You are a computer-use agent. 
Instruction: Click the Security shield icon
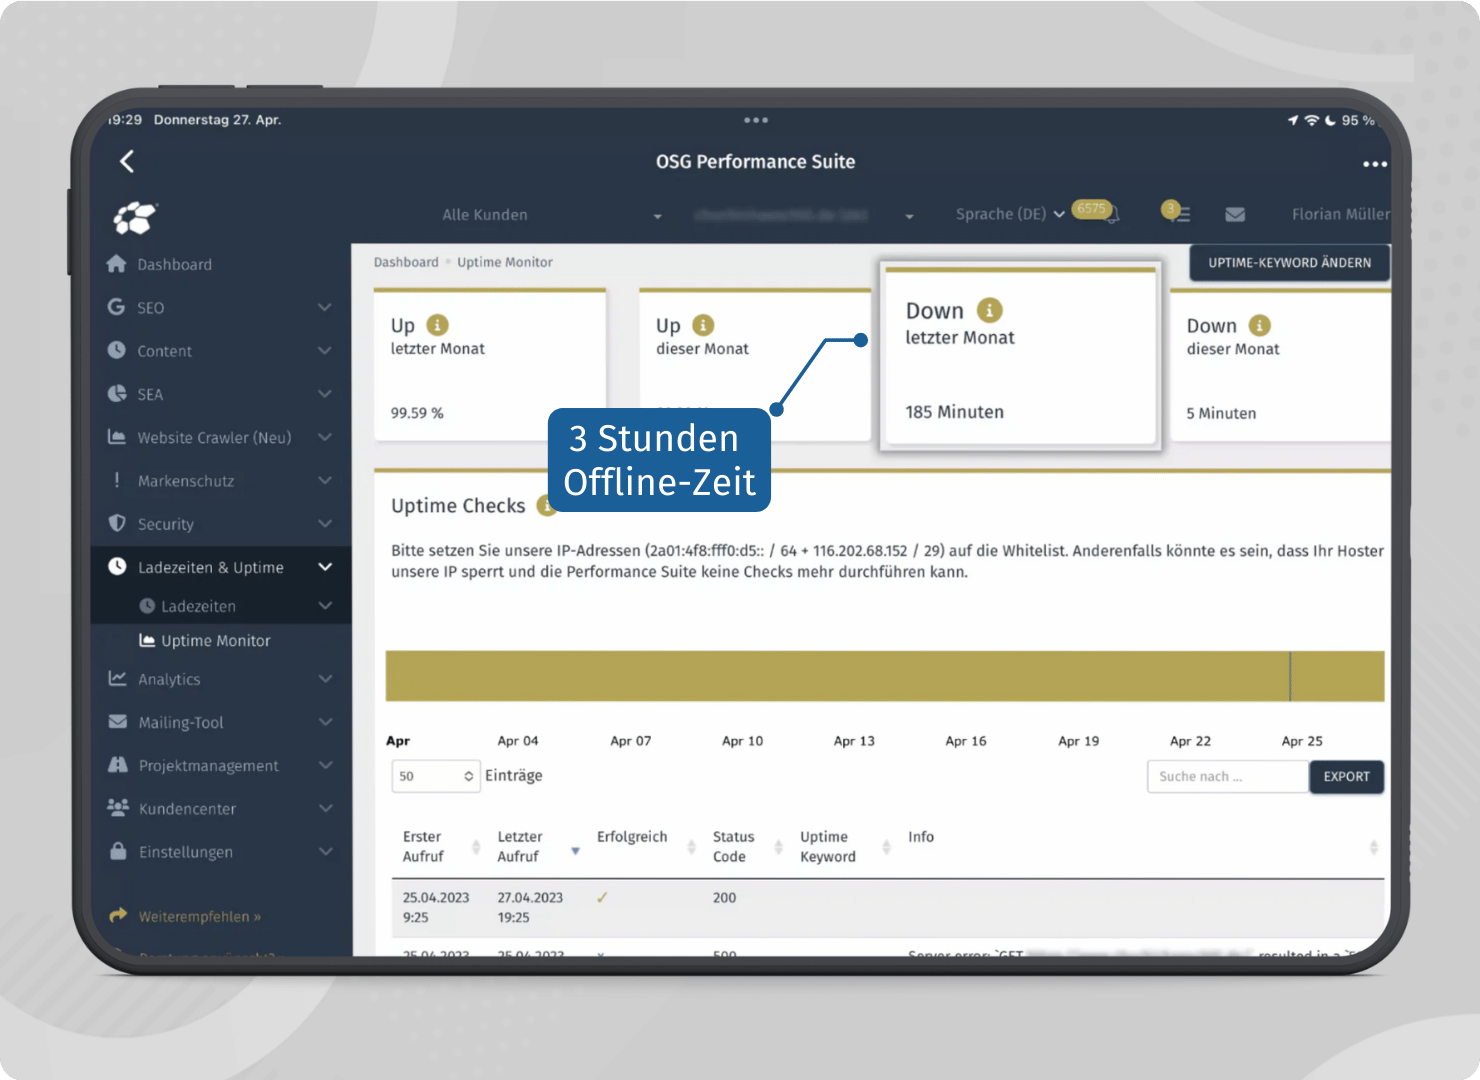[117, 523]
